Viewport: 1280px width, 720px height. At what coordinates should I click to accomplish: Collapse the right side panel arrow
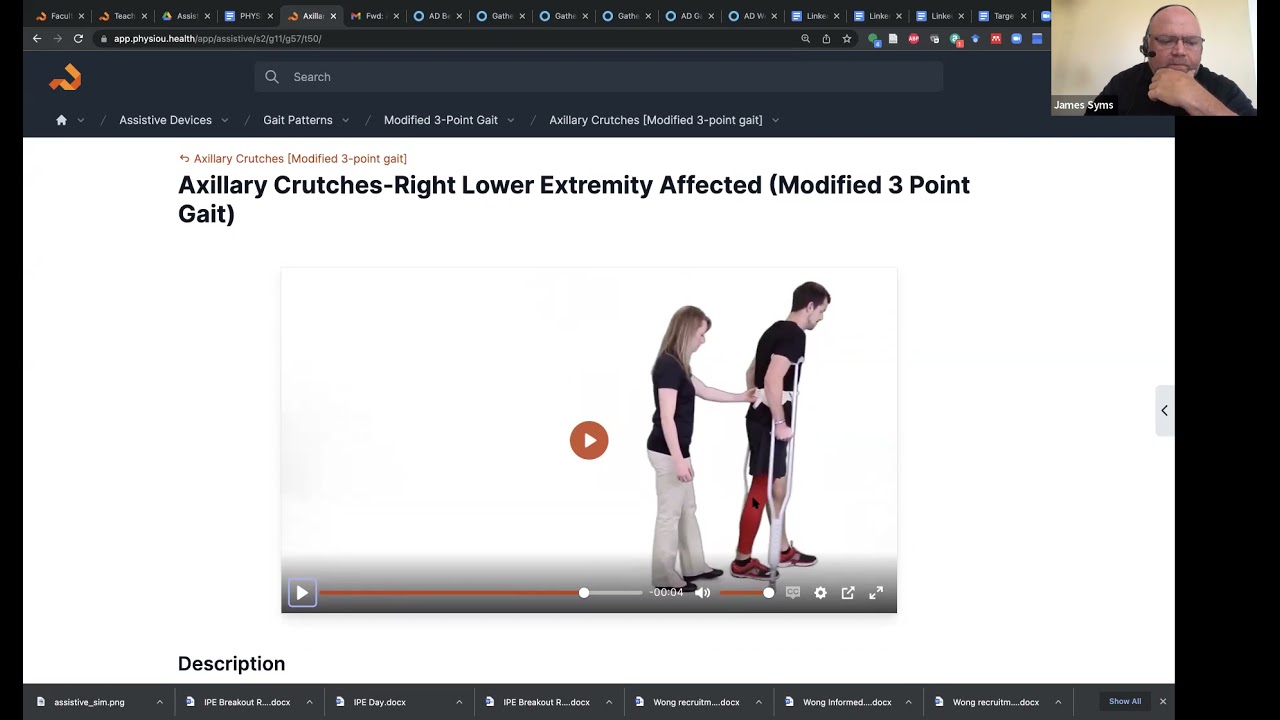1164,410
